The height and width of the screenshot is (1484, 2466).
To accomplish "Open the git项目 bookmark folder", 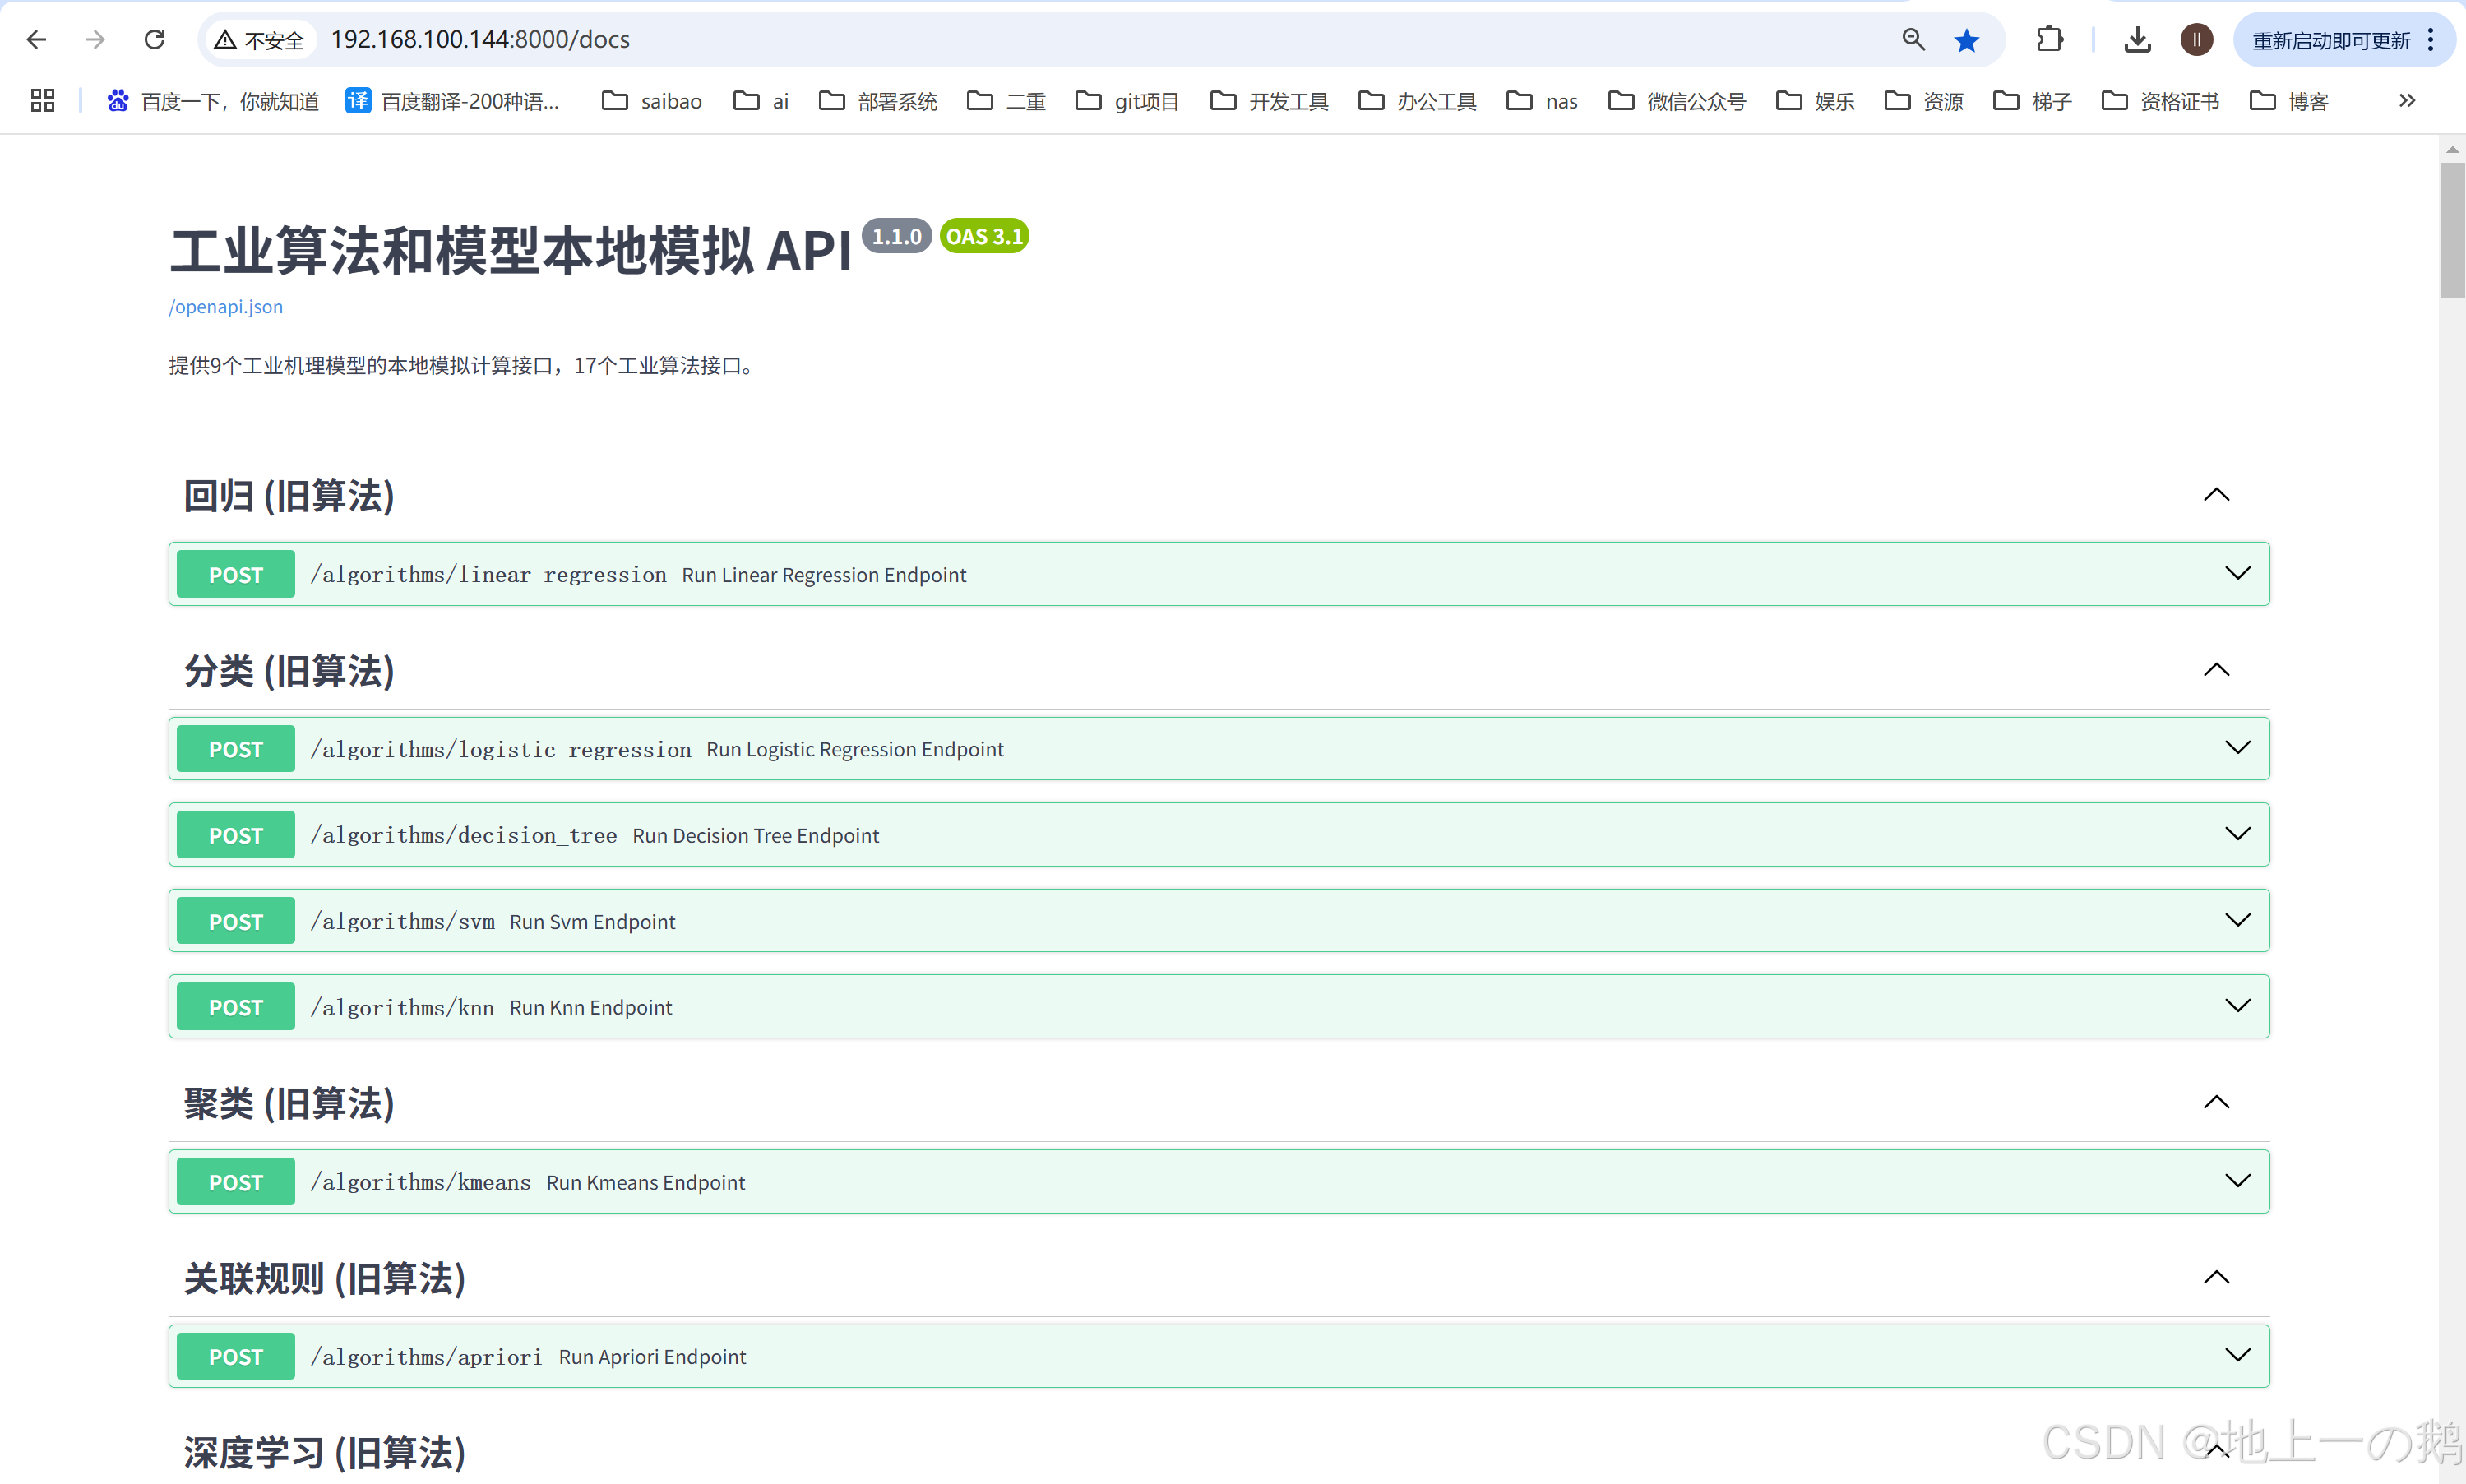I will point(1127,101).
